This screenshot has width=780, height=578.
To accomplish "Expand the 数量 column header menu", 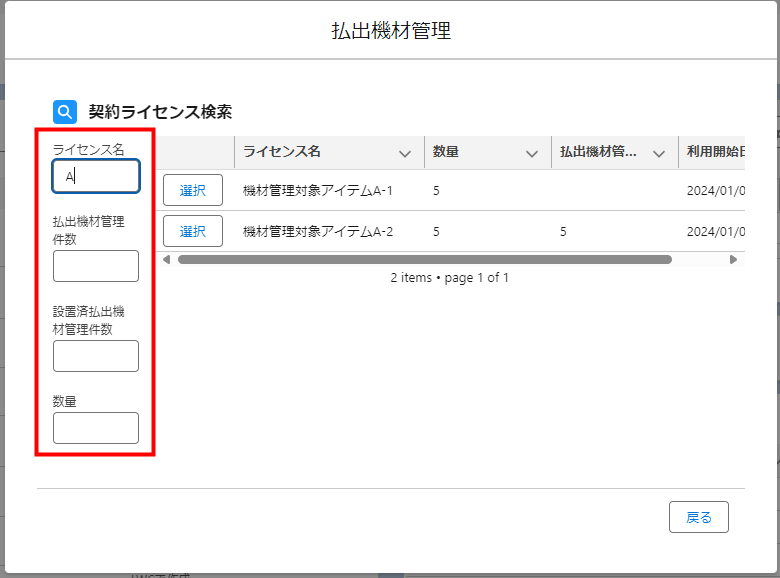I will (x=532, y=153).
